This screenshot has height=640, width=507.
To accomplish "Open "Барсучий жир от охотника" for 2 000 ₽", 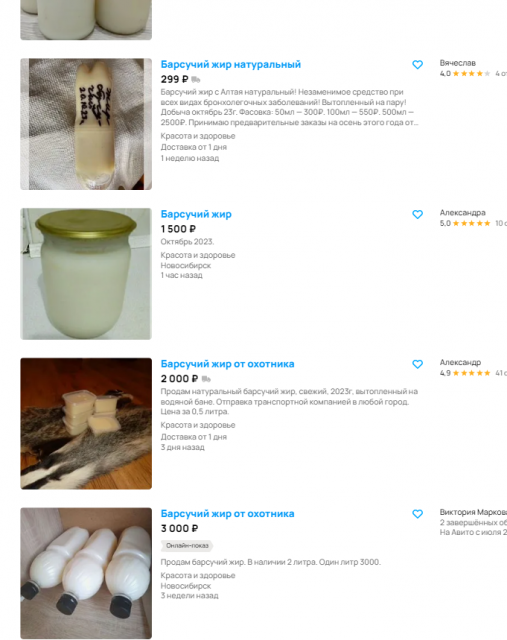I will 227,364.
